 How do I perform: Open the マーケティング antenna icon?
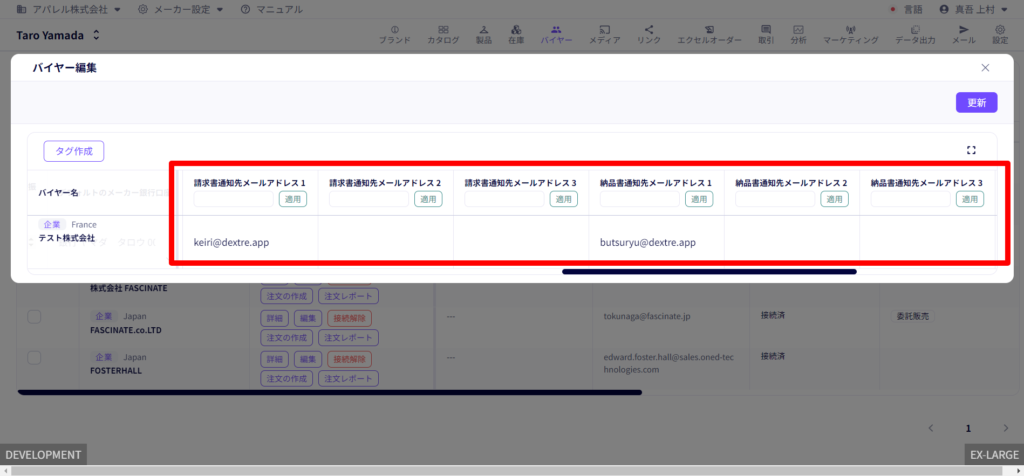tap(850, 29)
